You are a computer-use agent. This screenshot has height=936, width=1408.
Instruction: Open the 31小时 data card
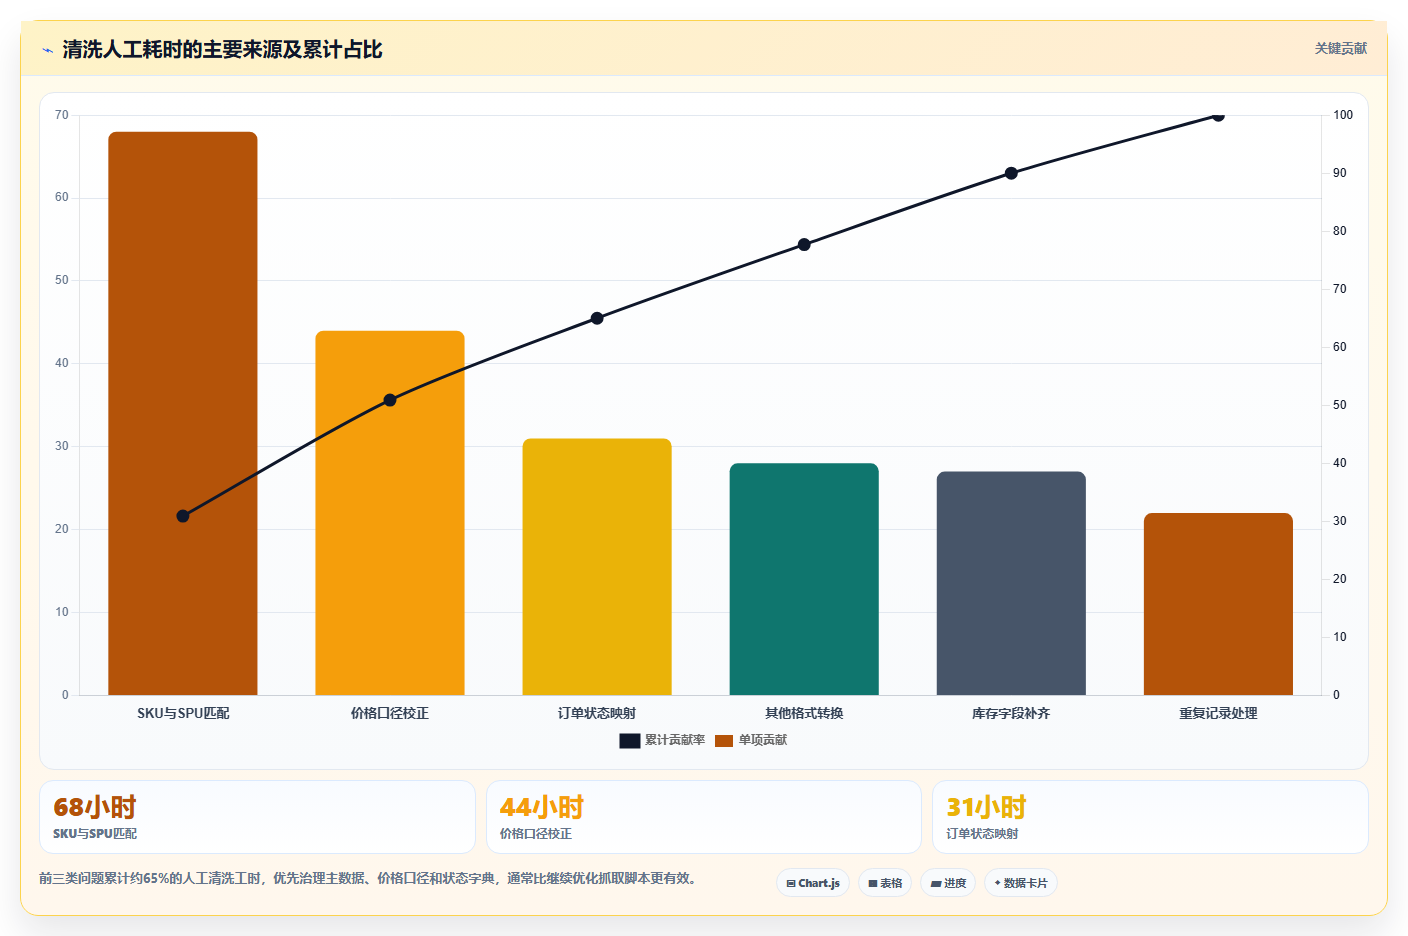[x=1150, y=817]
